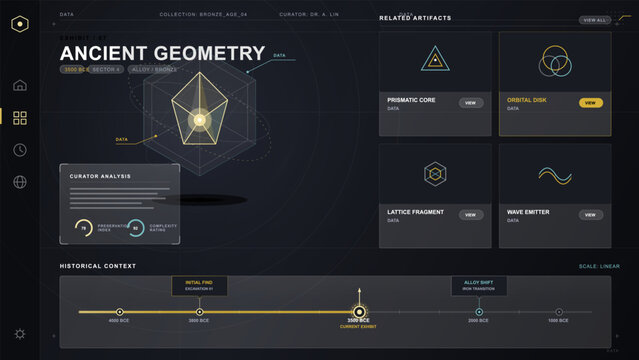This screenshot has width=639, height=360.
Task: Click the Lattice Fragment hexagon icon
Action: pyautogui.click(x=435, y=174)
